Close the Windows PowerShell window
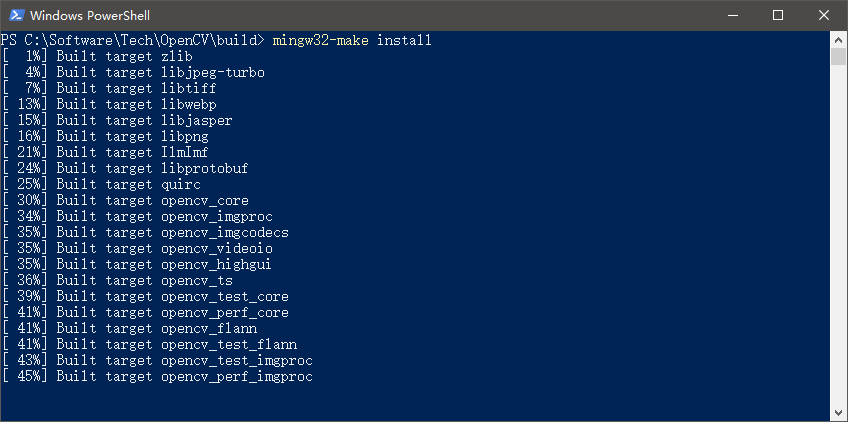This screenshot has height=422, width=848. coord(824,15)
